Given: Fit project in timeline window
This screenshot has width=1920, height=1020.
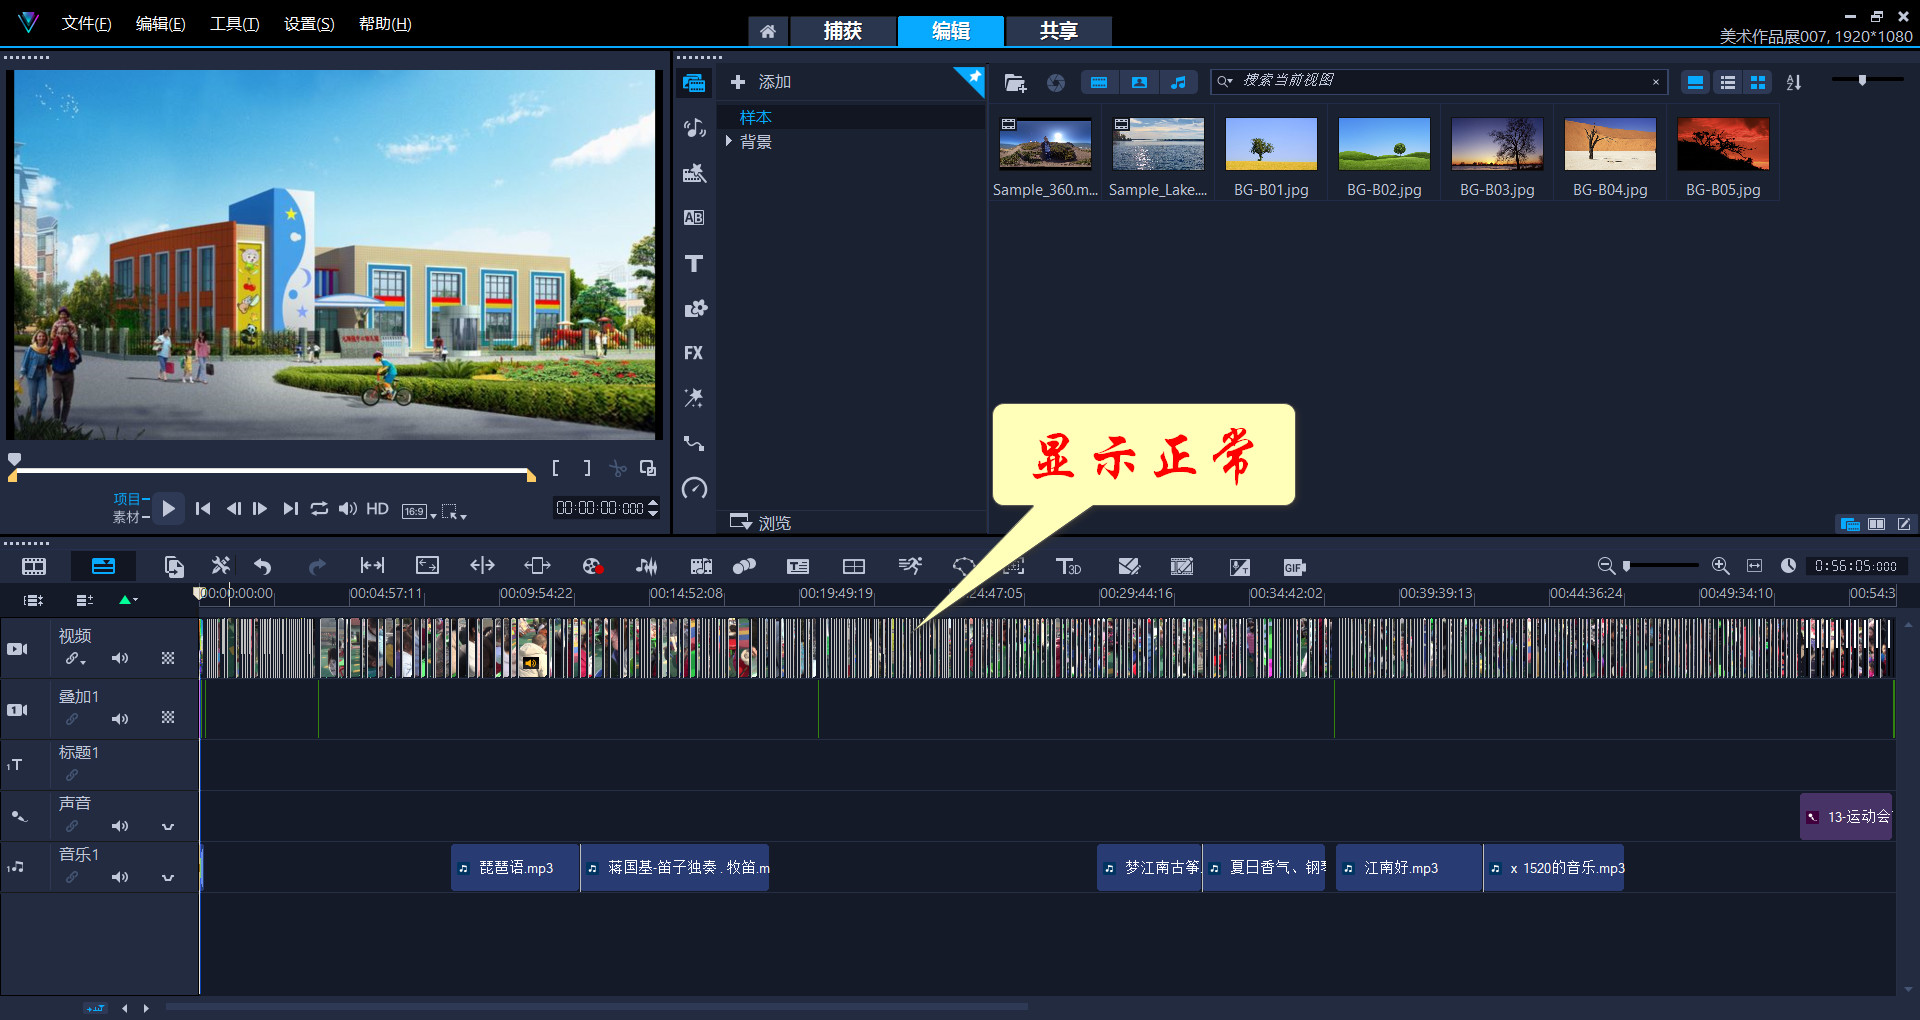Looking at the screenshot, I should pos(1754,566).
